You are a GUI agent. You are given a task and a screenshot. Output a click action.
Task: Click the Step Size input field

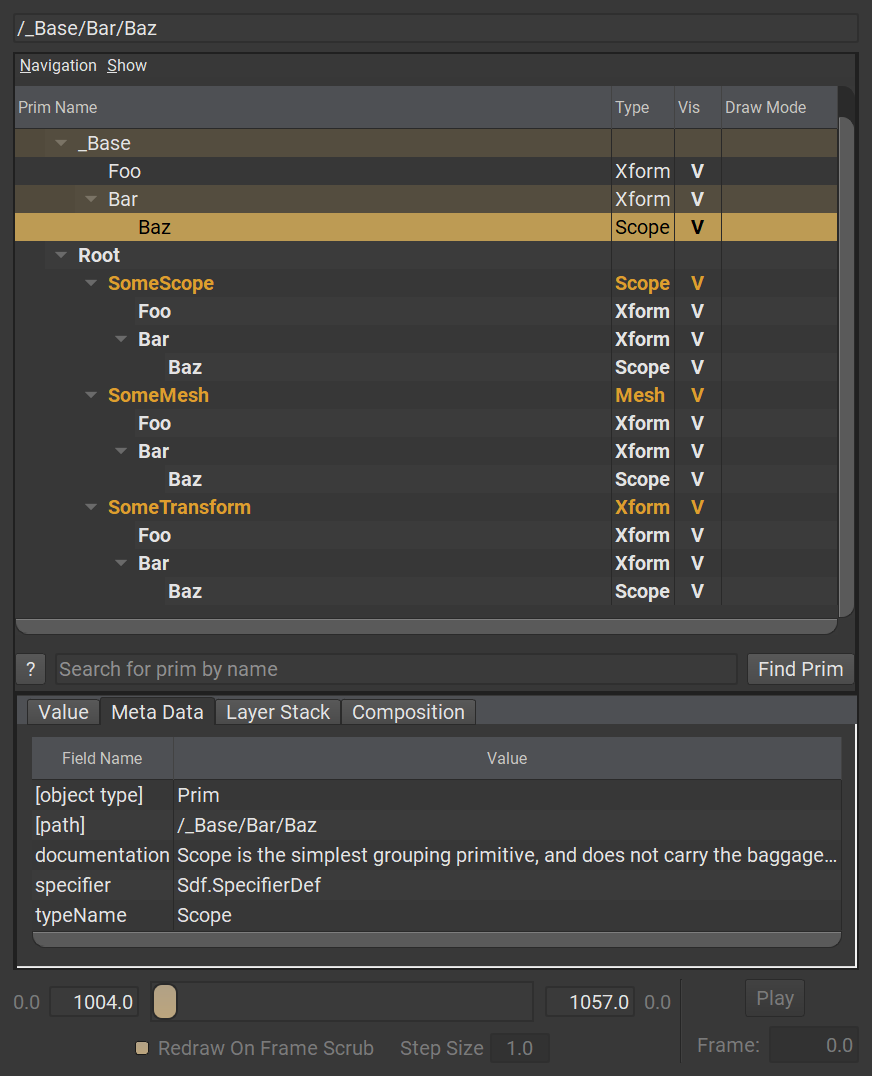click(519, 1048)
